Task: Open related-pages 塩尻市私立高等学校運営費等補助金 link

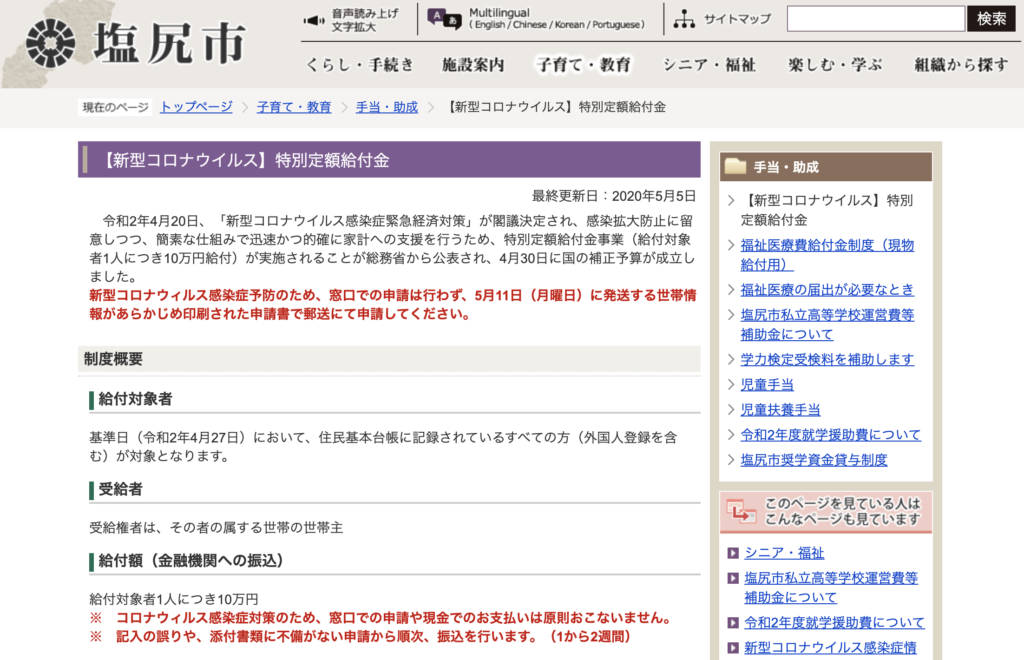Action: pos(831,588)
